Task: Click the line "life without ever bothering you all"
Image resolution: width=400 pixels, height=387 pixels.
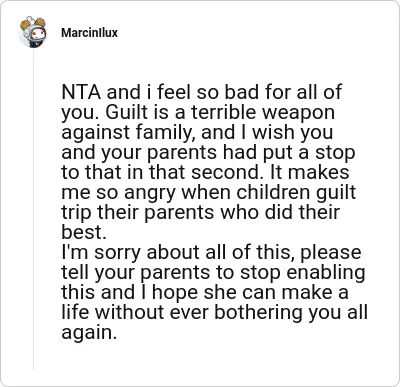Action: [214, 312]
